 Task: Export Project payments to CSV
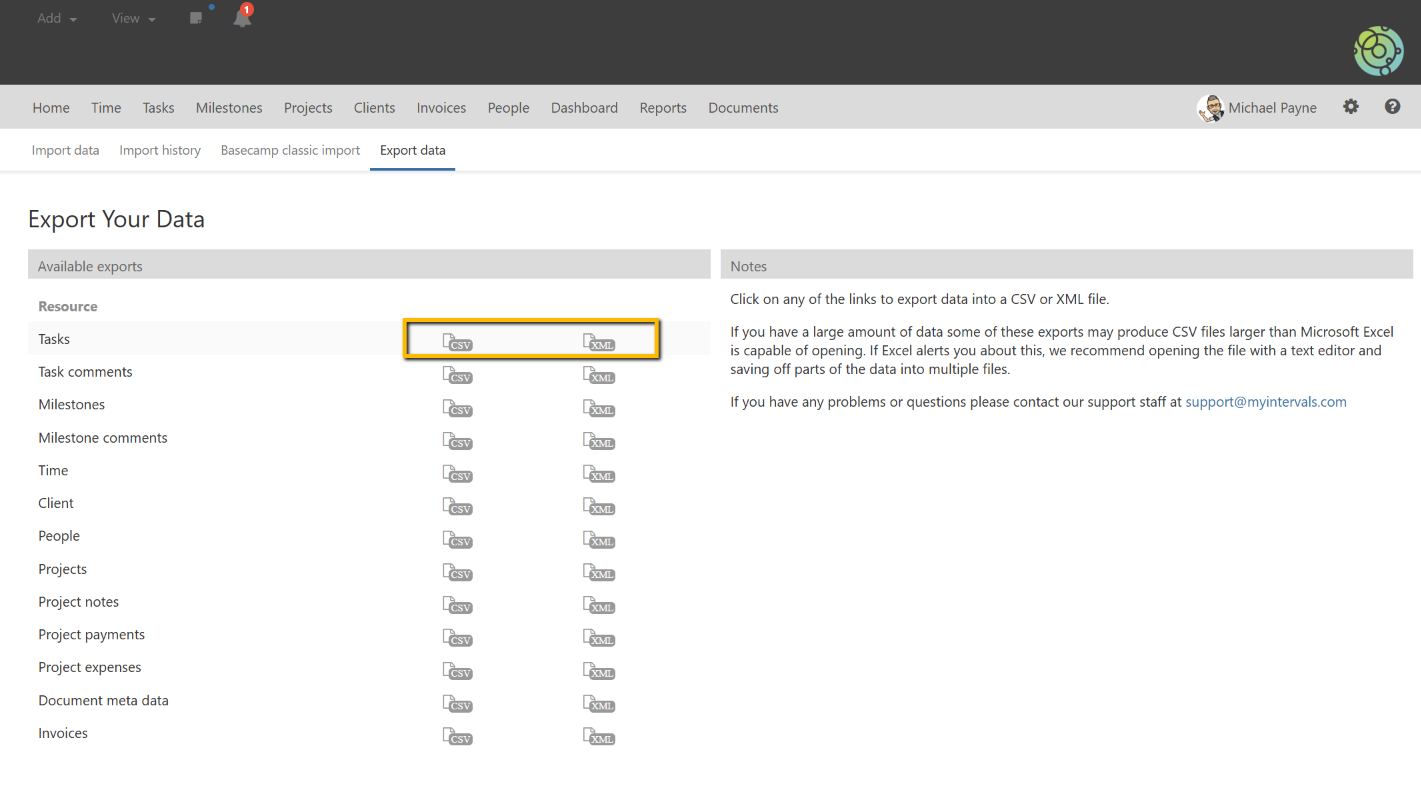(457, 639)
